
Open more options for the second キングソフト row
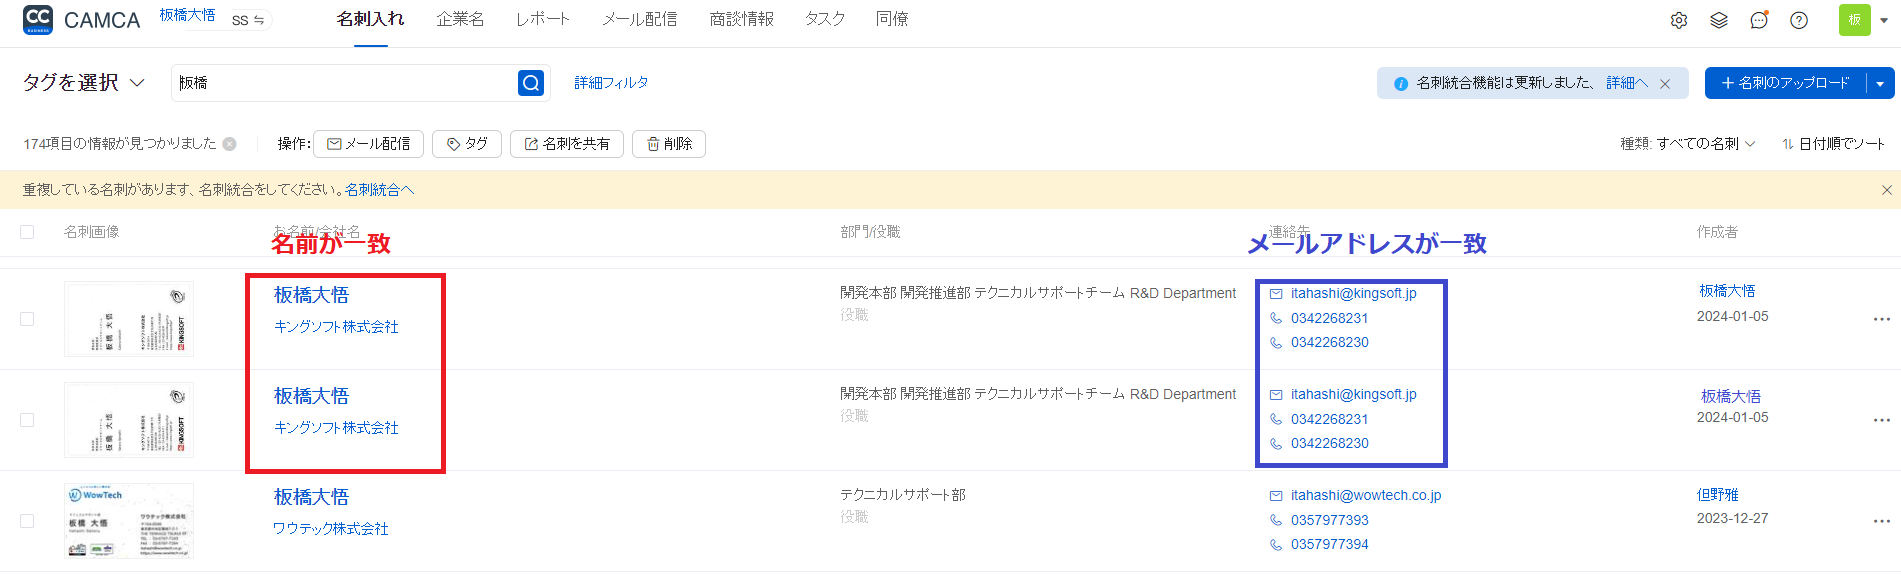pyautogui.click(x=1881, y=420)
